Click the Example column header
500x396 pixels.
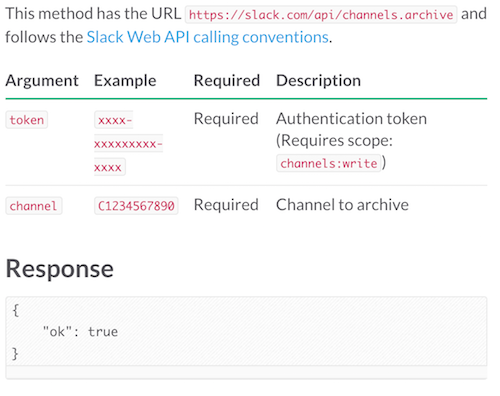click(x=125, y=81)
